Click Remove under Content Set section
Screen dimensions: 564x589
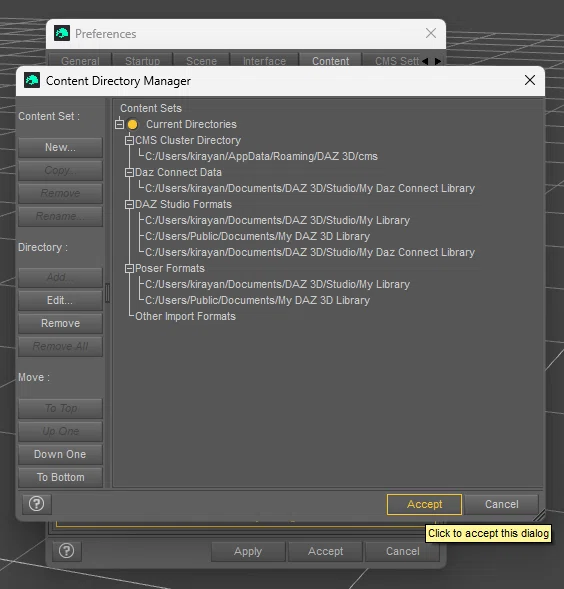coord(60,193)
